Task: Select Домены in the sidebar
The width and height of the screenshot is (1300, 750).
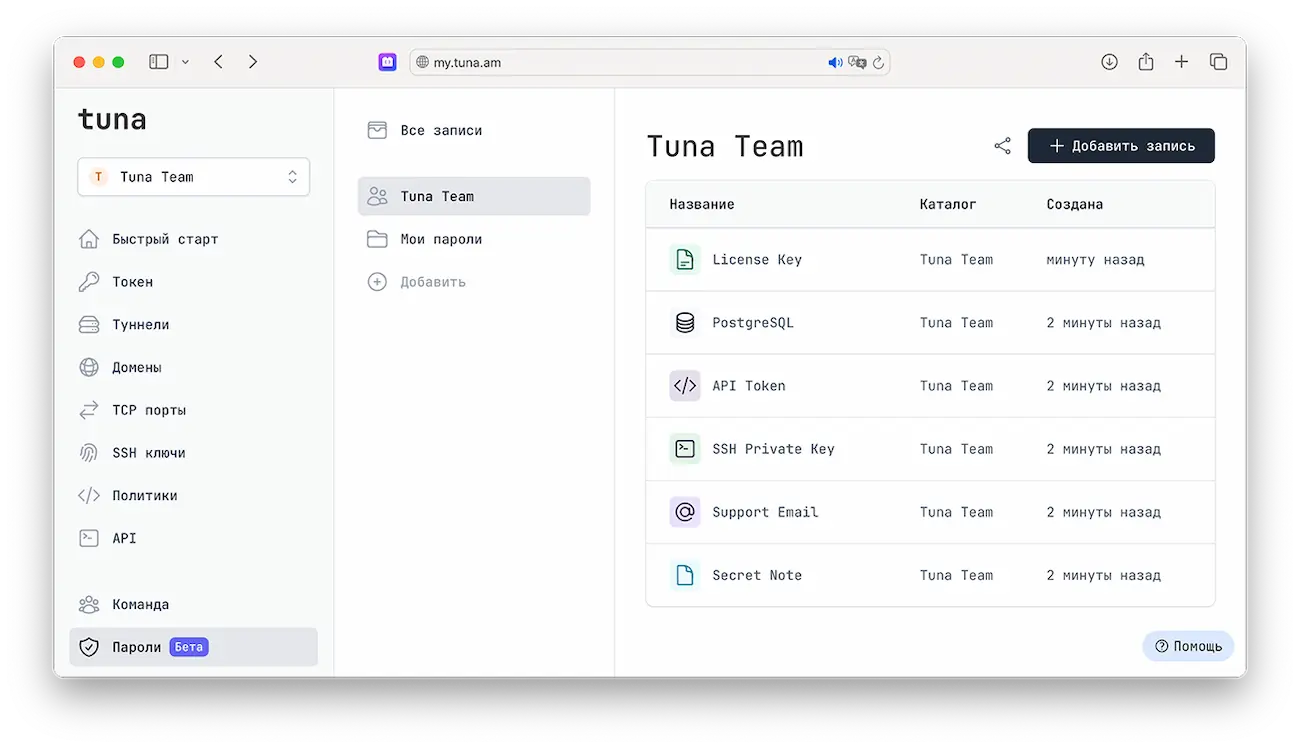Action: tap(136, 368)
